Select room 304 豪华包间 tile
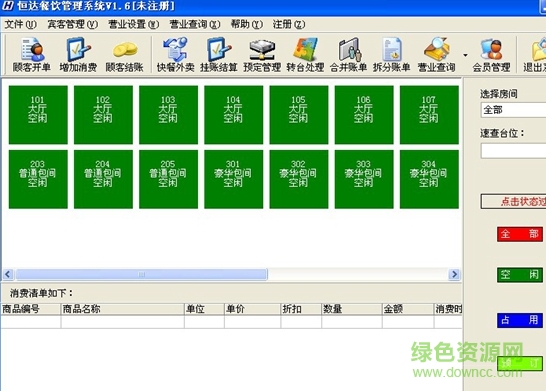The width and height of the screenshot is (546, 391). (429, 179)
